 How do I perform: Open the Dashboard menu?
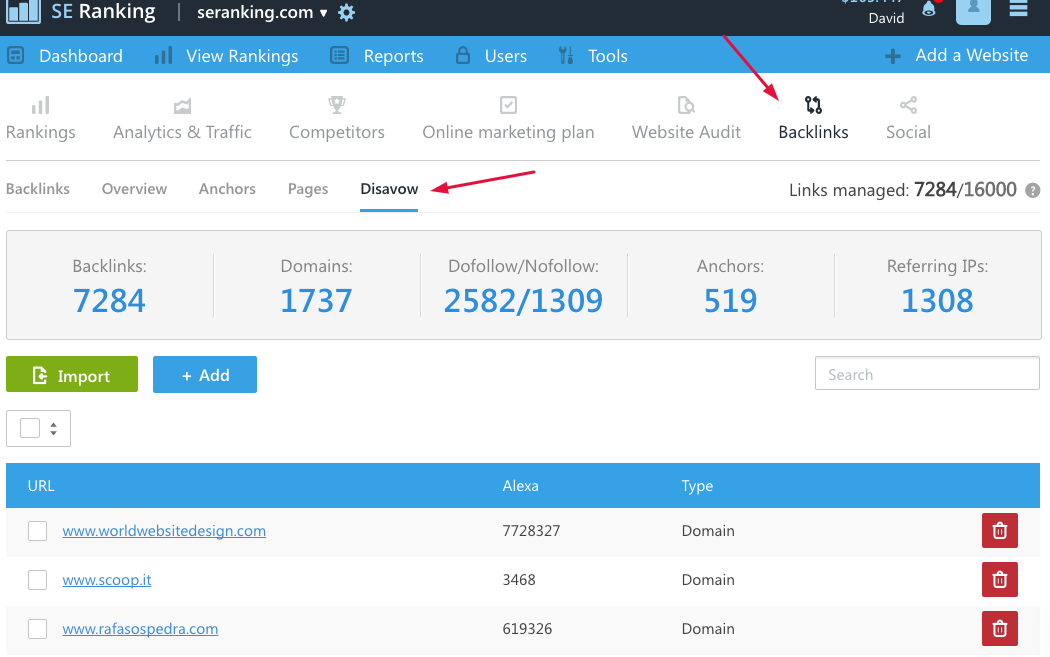[81, 56]
